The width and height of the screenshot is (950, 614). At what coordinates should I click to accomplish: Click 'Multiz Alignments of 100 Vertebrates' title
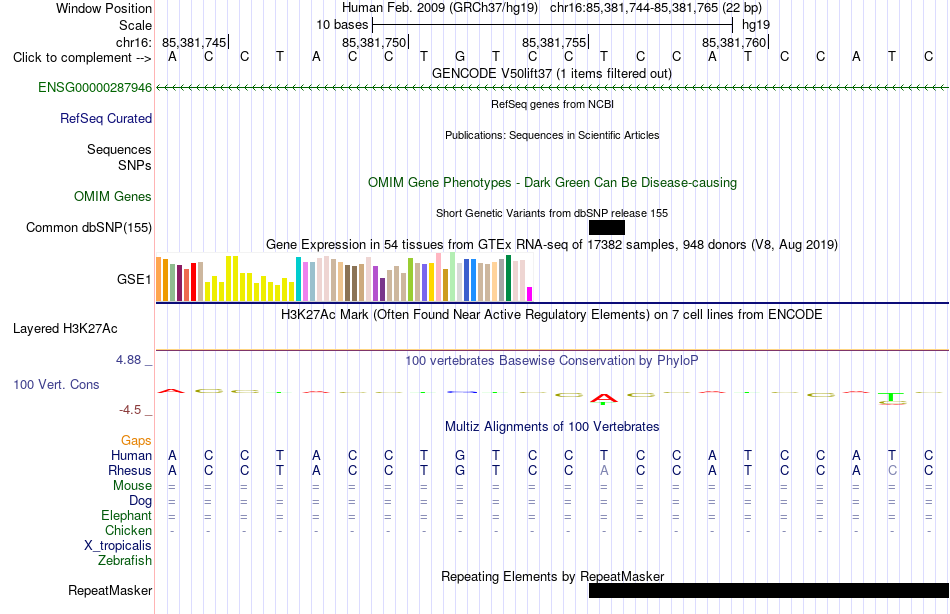click(x=552, y=426)
